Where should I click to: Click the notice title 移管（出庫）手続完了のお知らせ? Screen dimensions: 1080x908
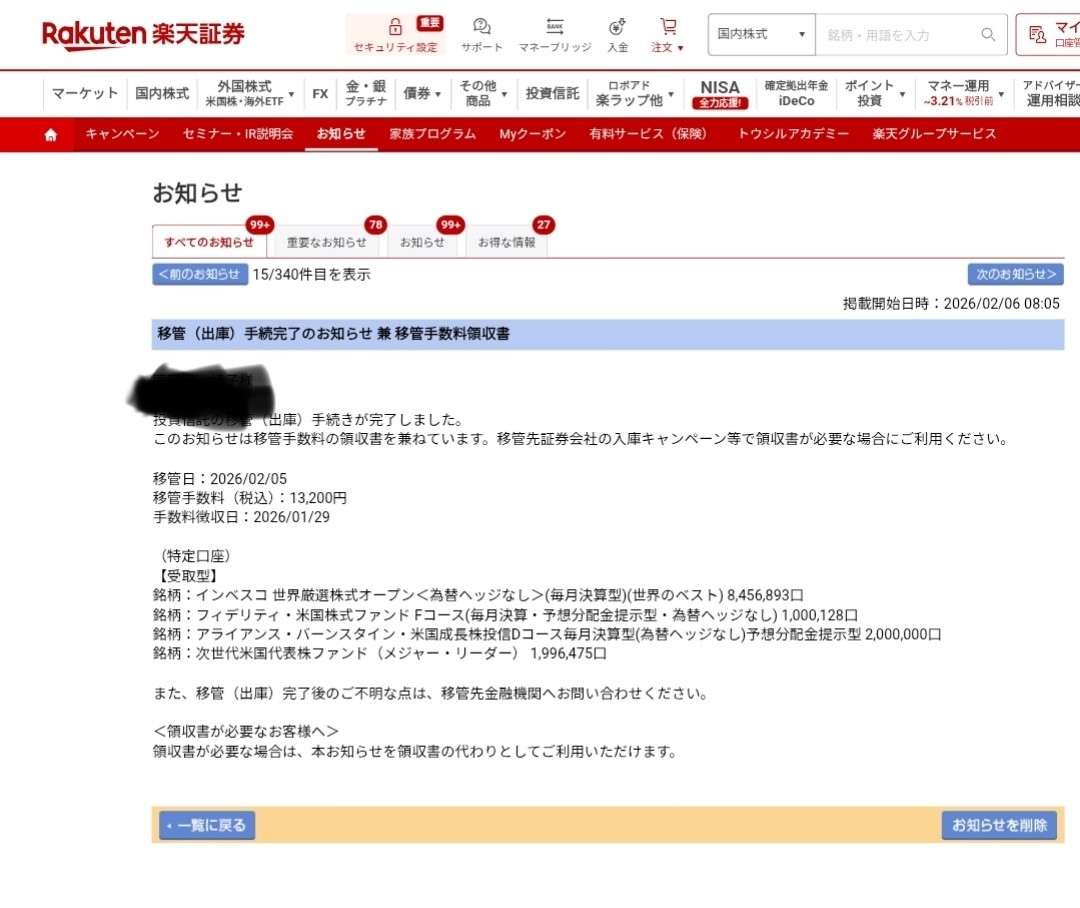pyautogui.click(x=333, y=334)
